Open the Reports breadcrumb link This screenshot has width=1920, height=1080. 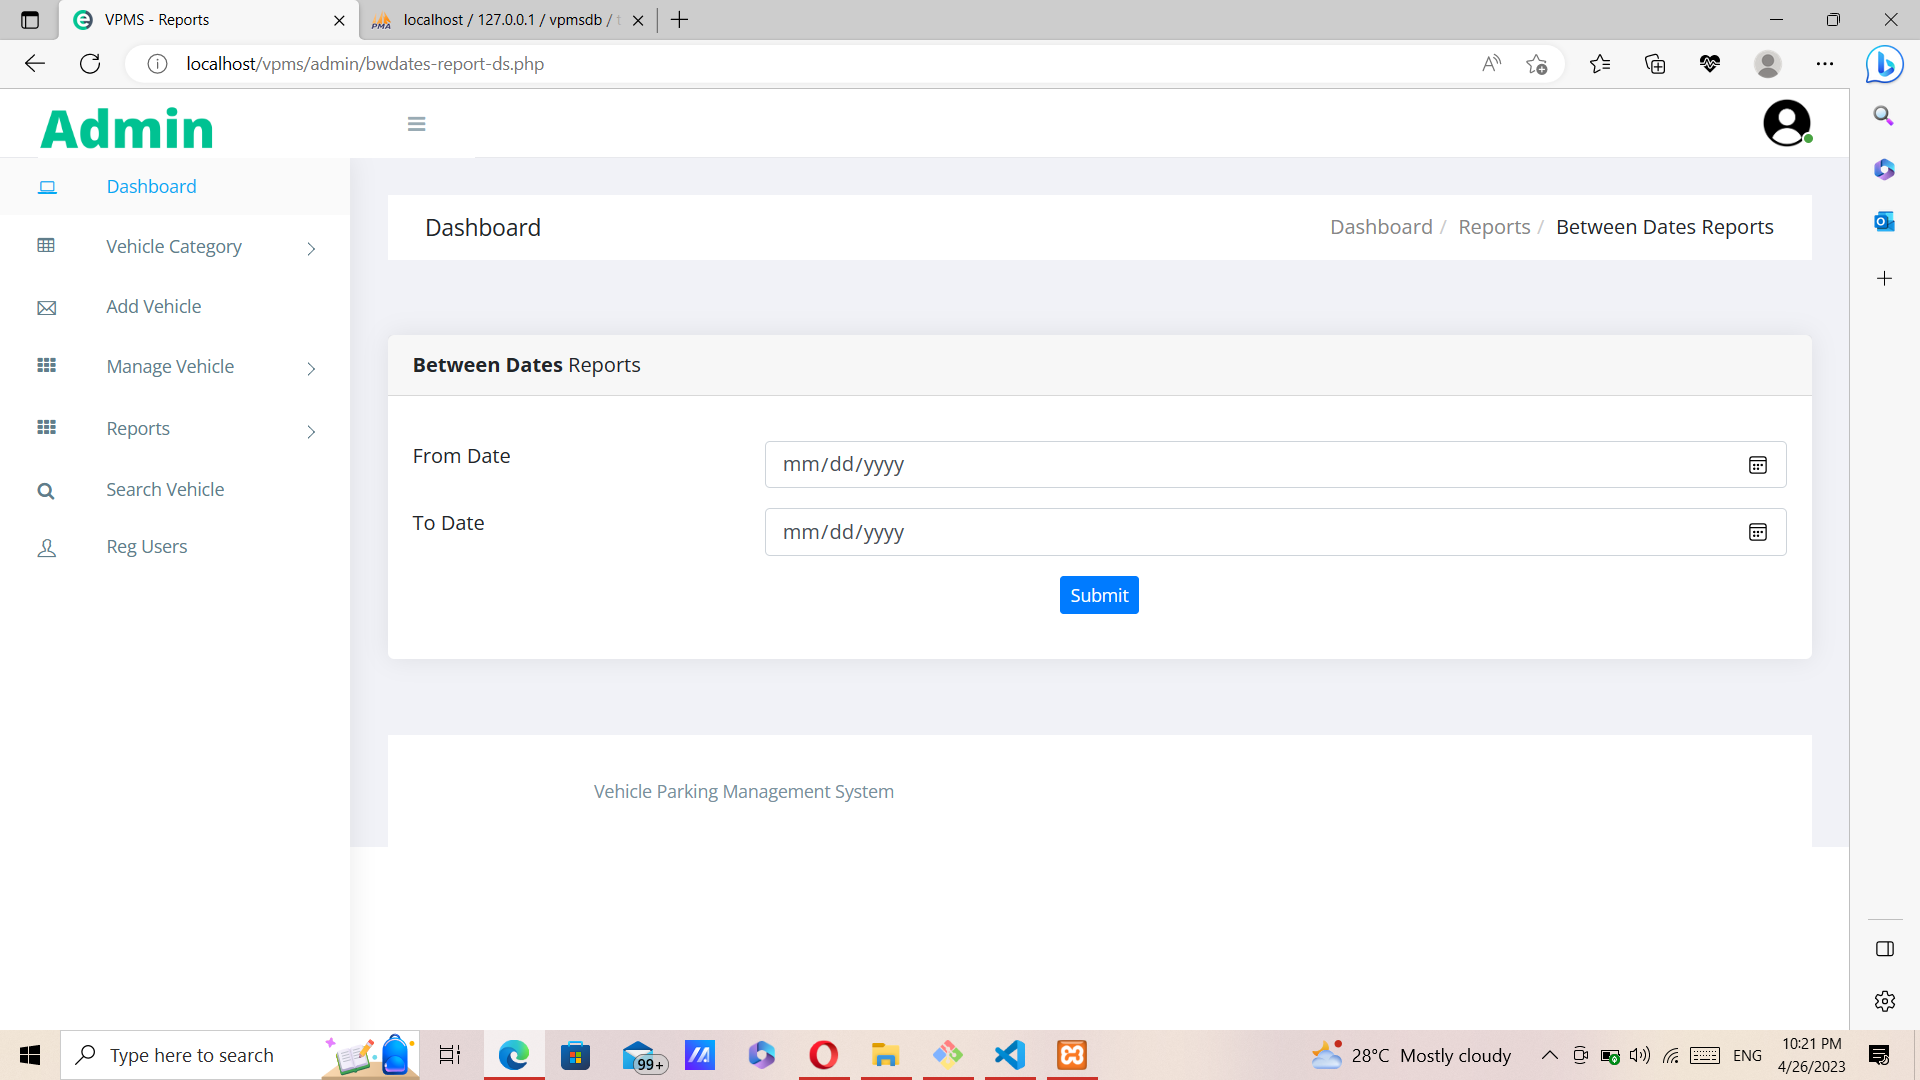[x=1494, y=227]
